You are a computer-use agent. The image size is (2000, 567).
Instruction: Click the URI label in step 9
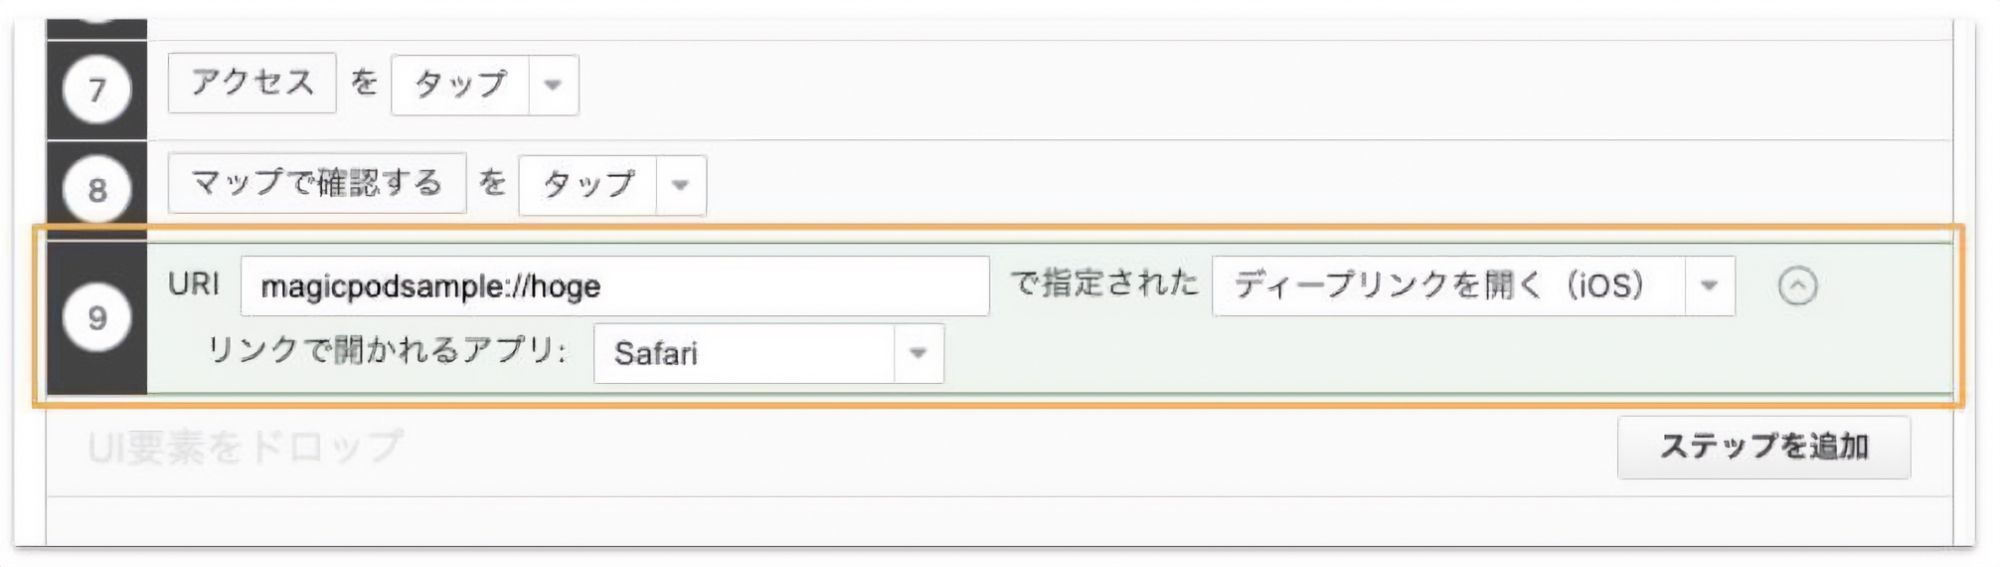194,284
